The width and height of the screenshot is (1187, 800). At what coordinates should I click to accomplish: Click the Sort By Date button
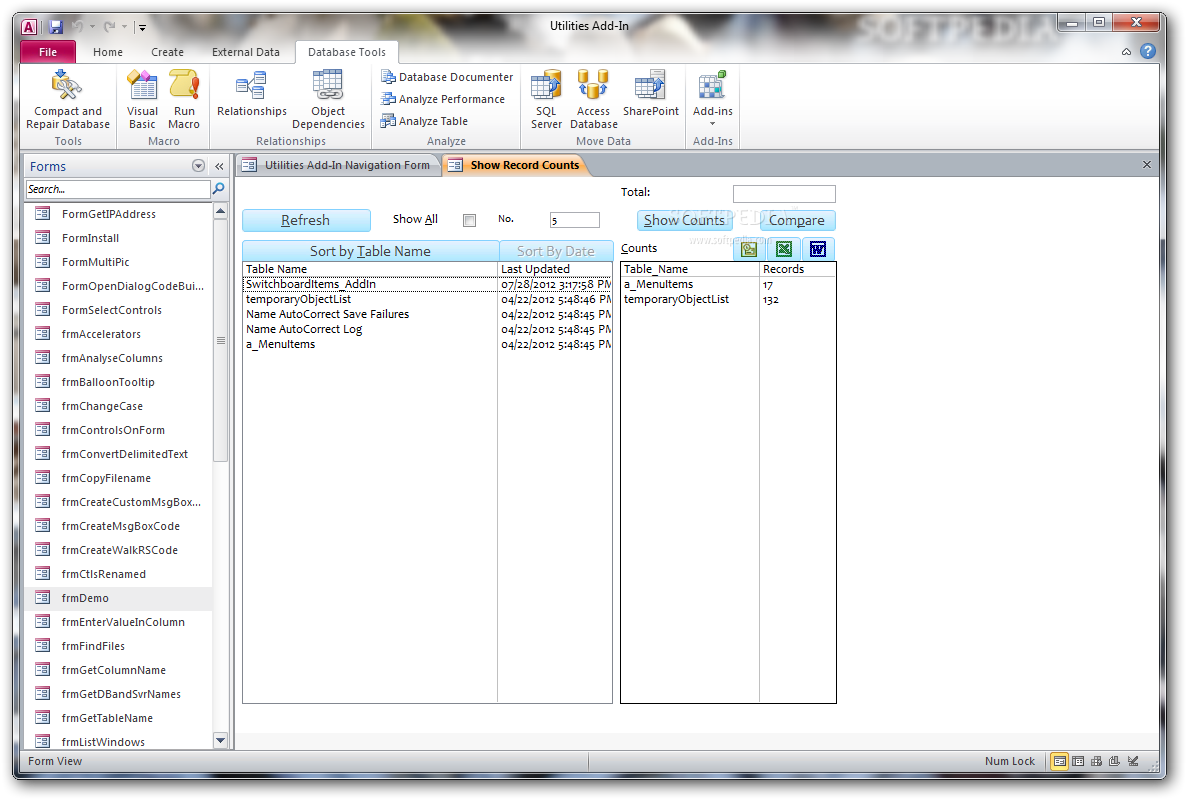[556, 251]
